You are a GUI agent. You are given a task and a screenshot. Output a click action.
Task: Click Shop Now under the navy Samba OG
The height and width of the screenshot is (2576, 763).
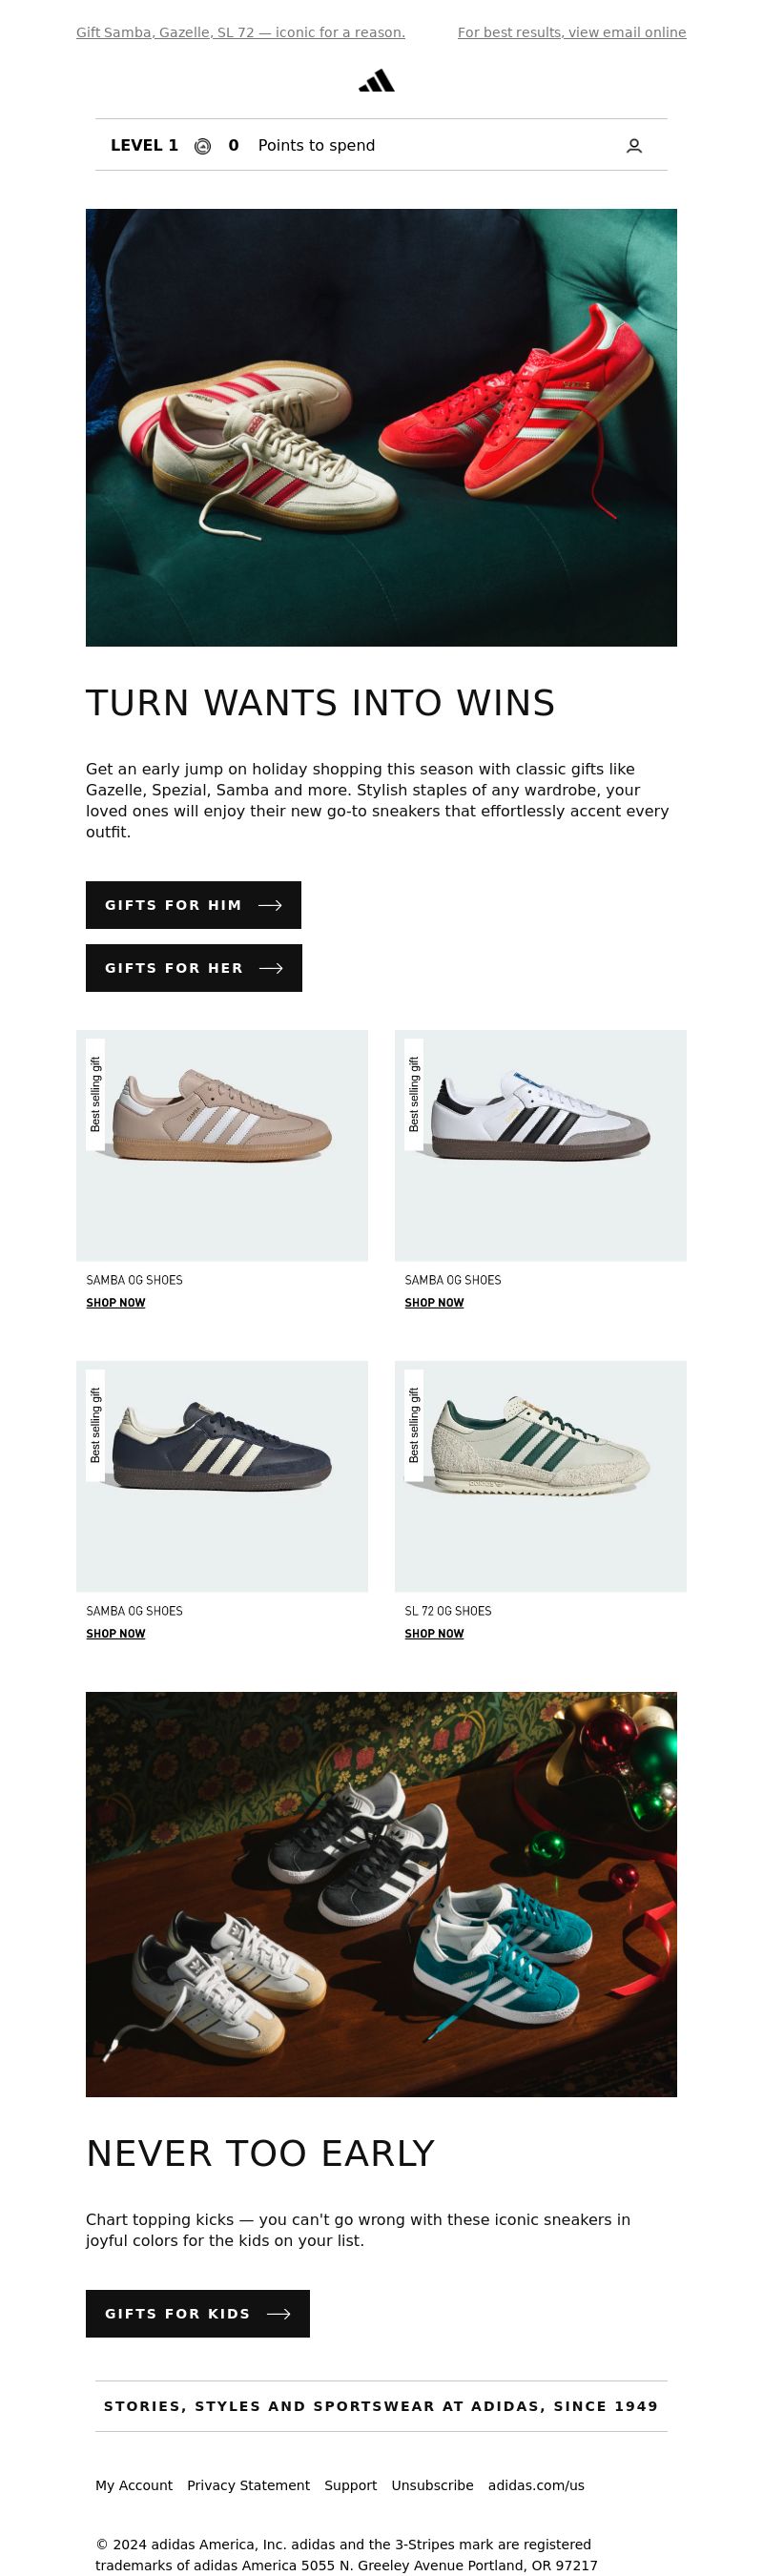[x=115, y=1633]
